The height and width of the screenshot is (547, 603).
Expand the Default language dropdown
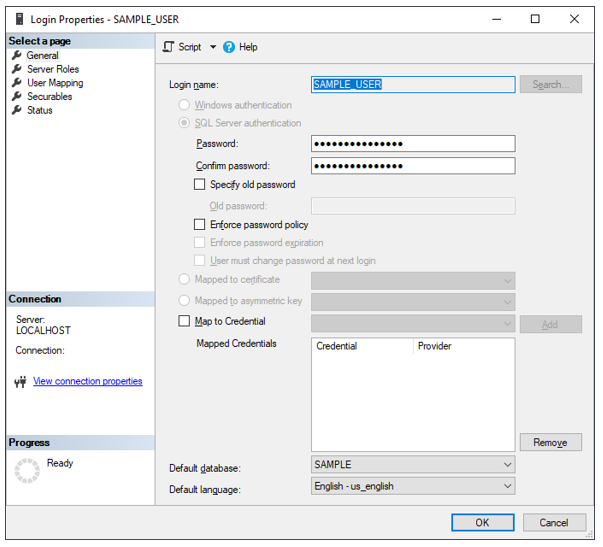point(413,486)
